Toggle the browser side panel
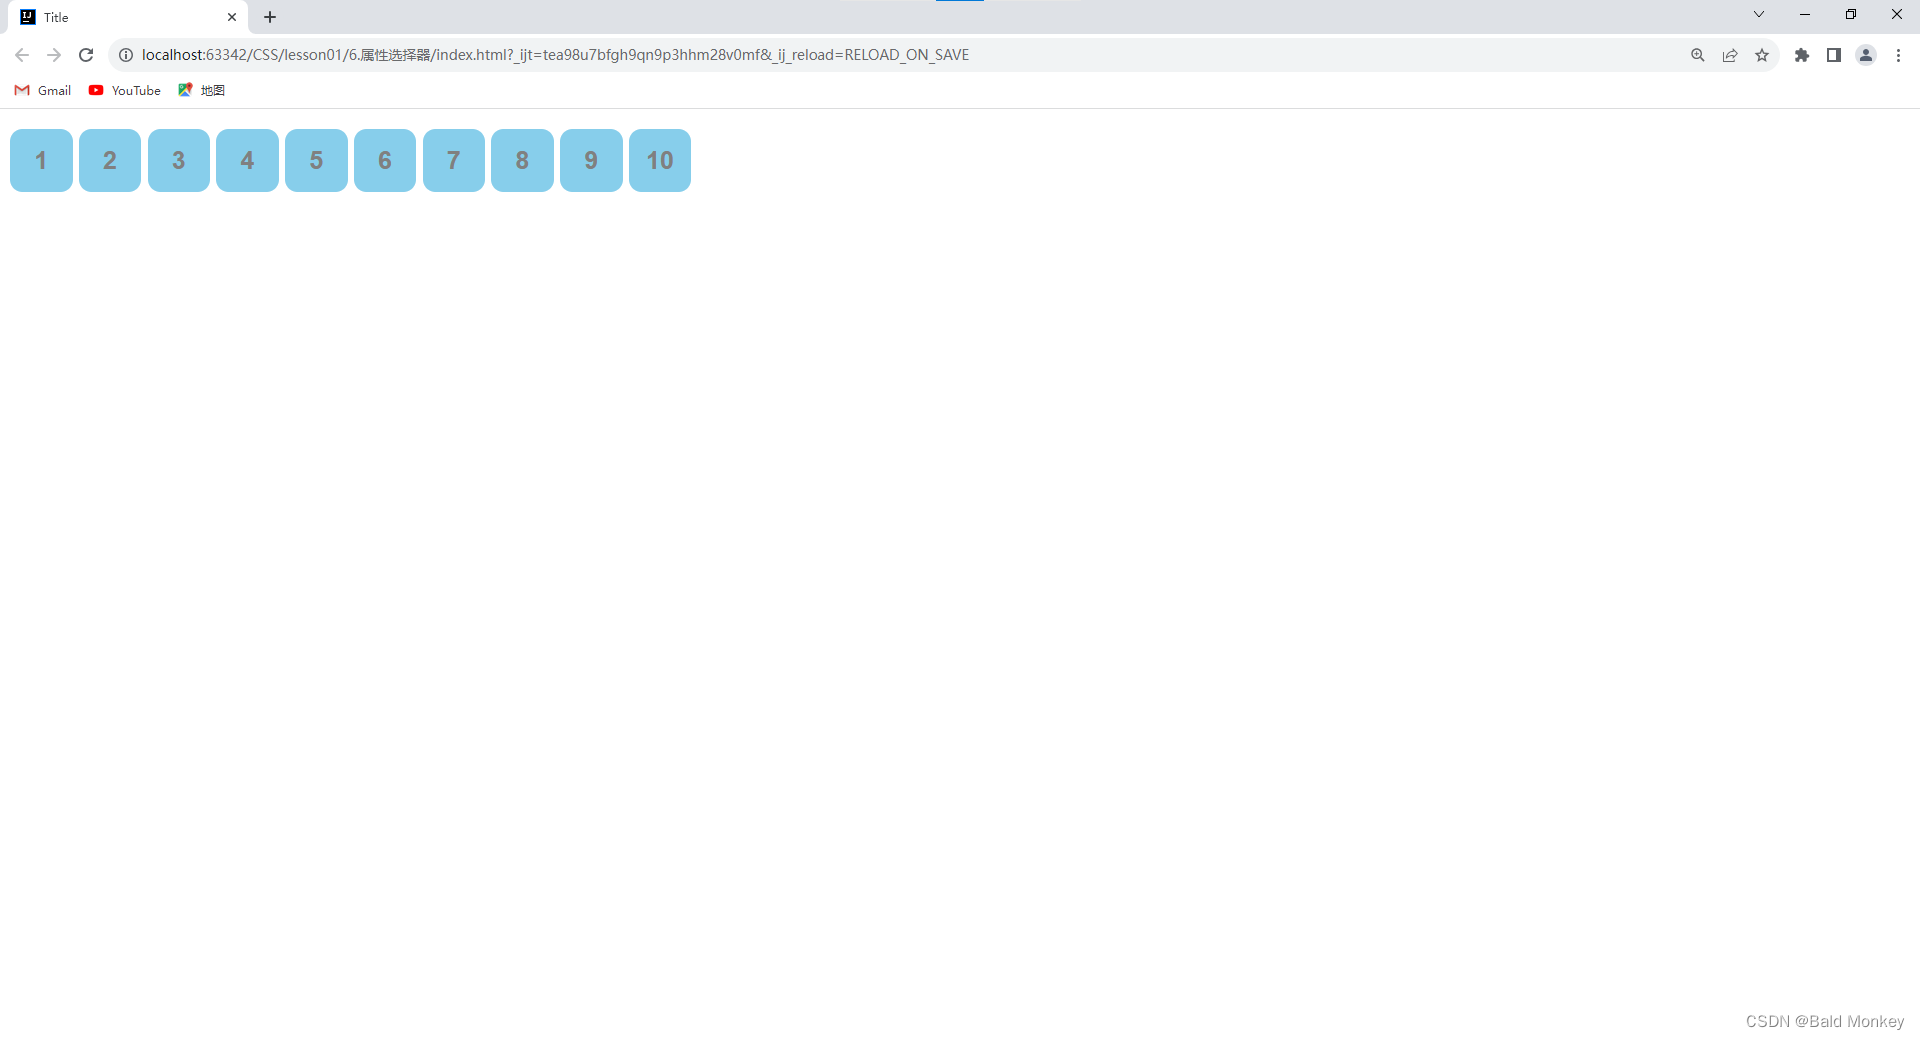This screenshot has width=1920, height=1040. [1834, 55]
